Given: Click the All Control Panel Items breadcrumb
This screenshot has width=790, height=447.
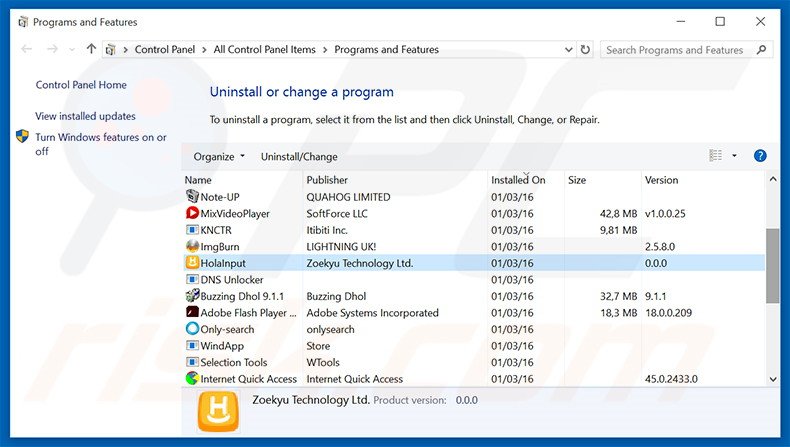Looking at the screenshot, I should pos(265,49).
